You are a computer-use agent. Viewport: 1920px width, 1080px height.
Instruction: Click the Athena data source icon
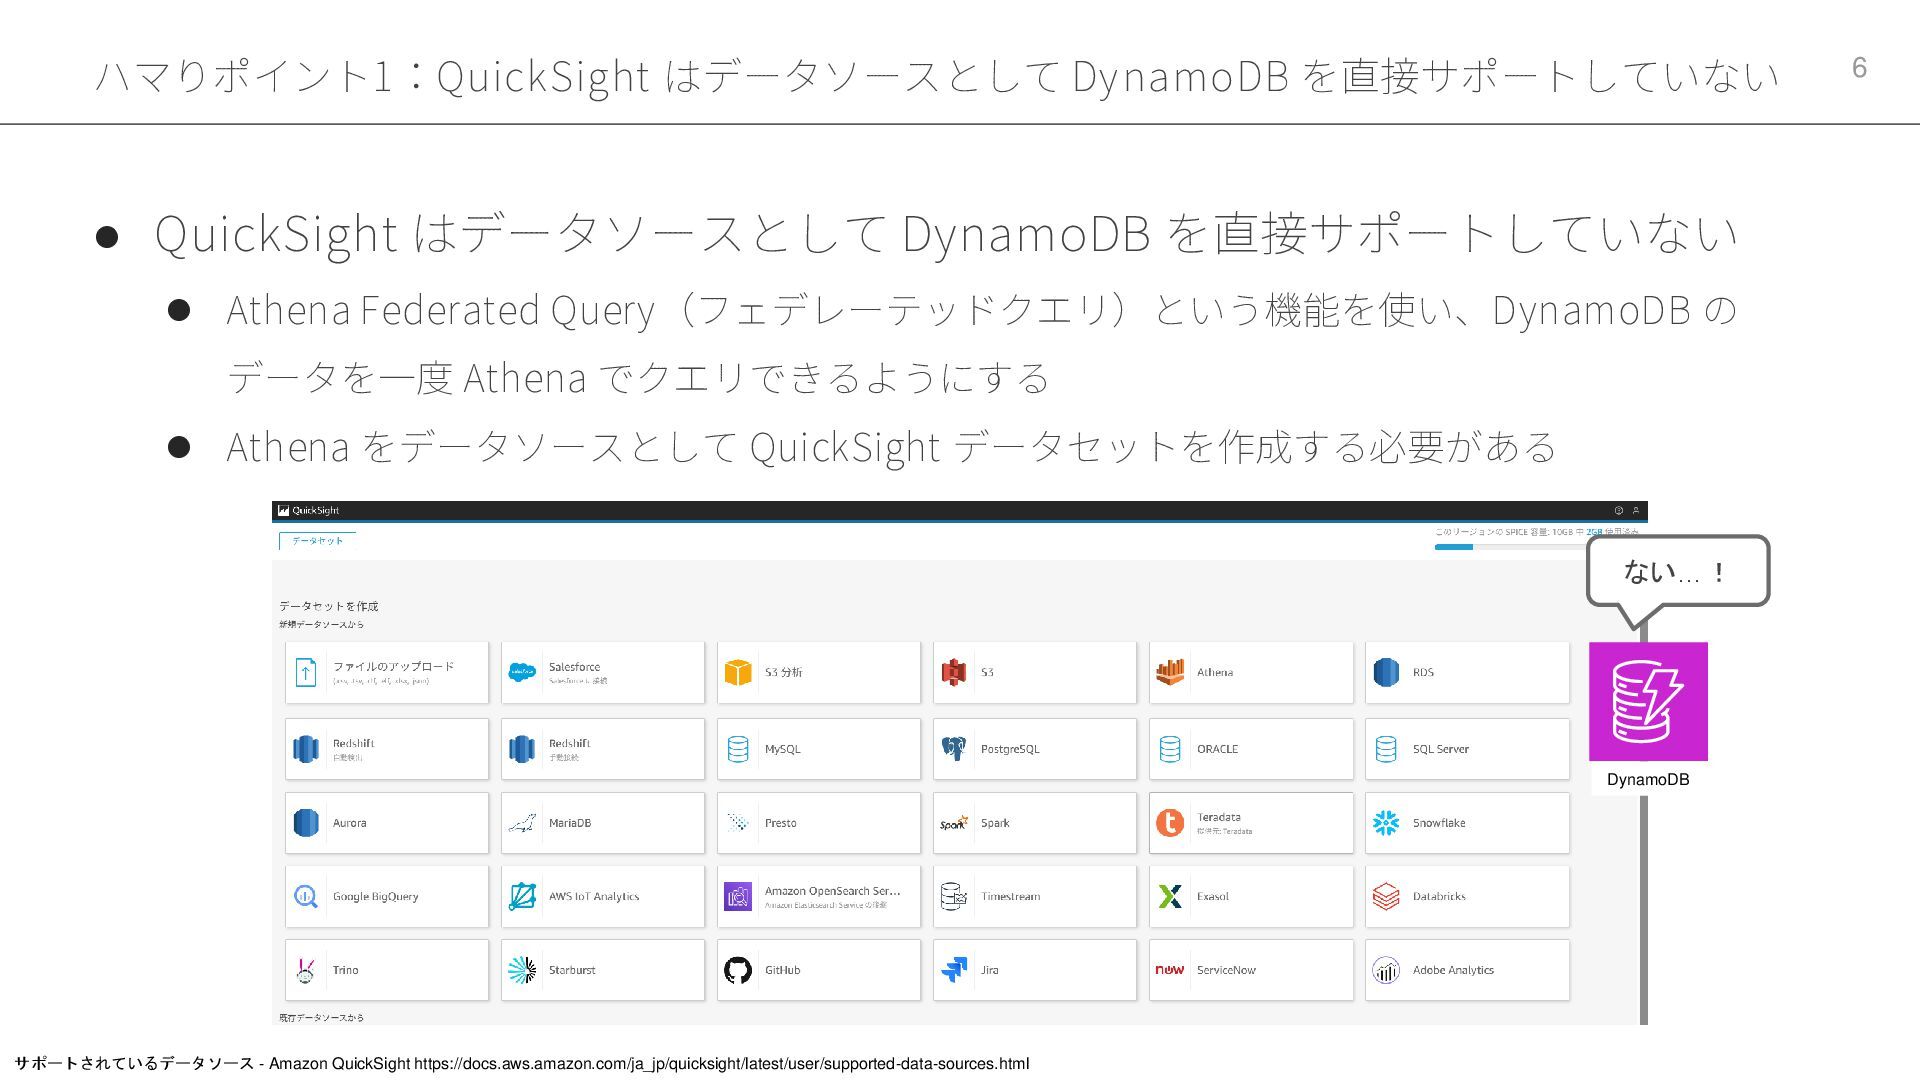[1169, 672]
